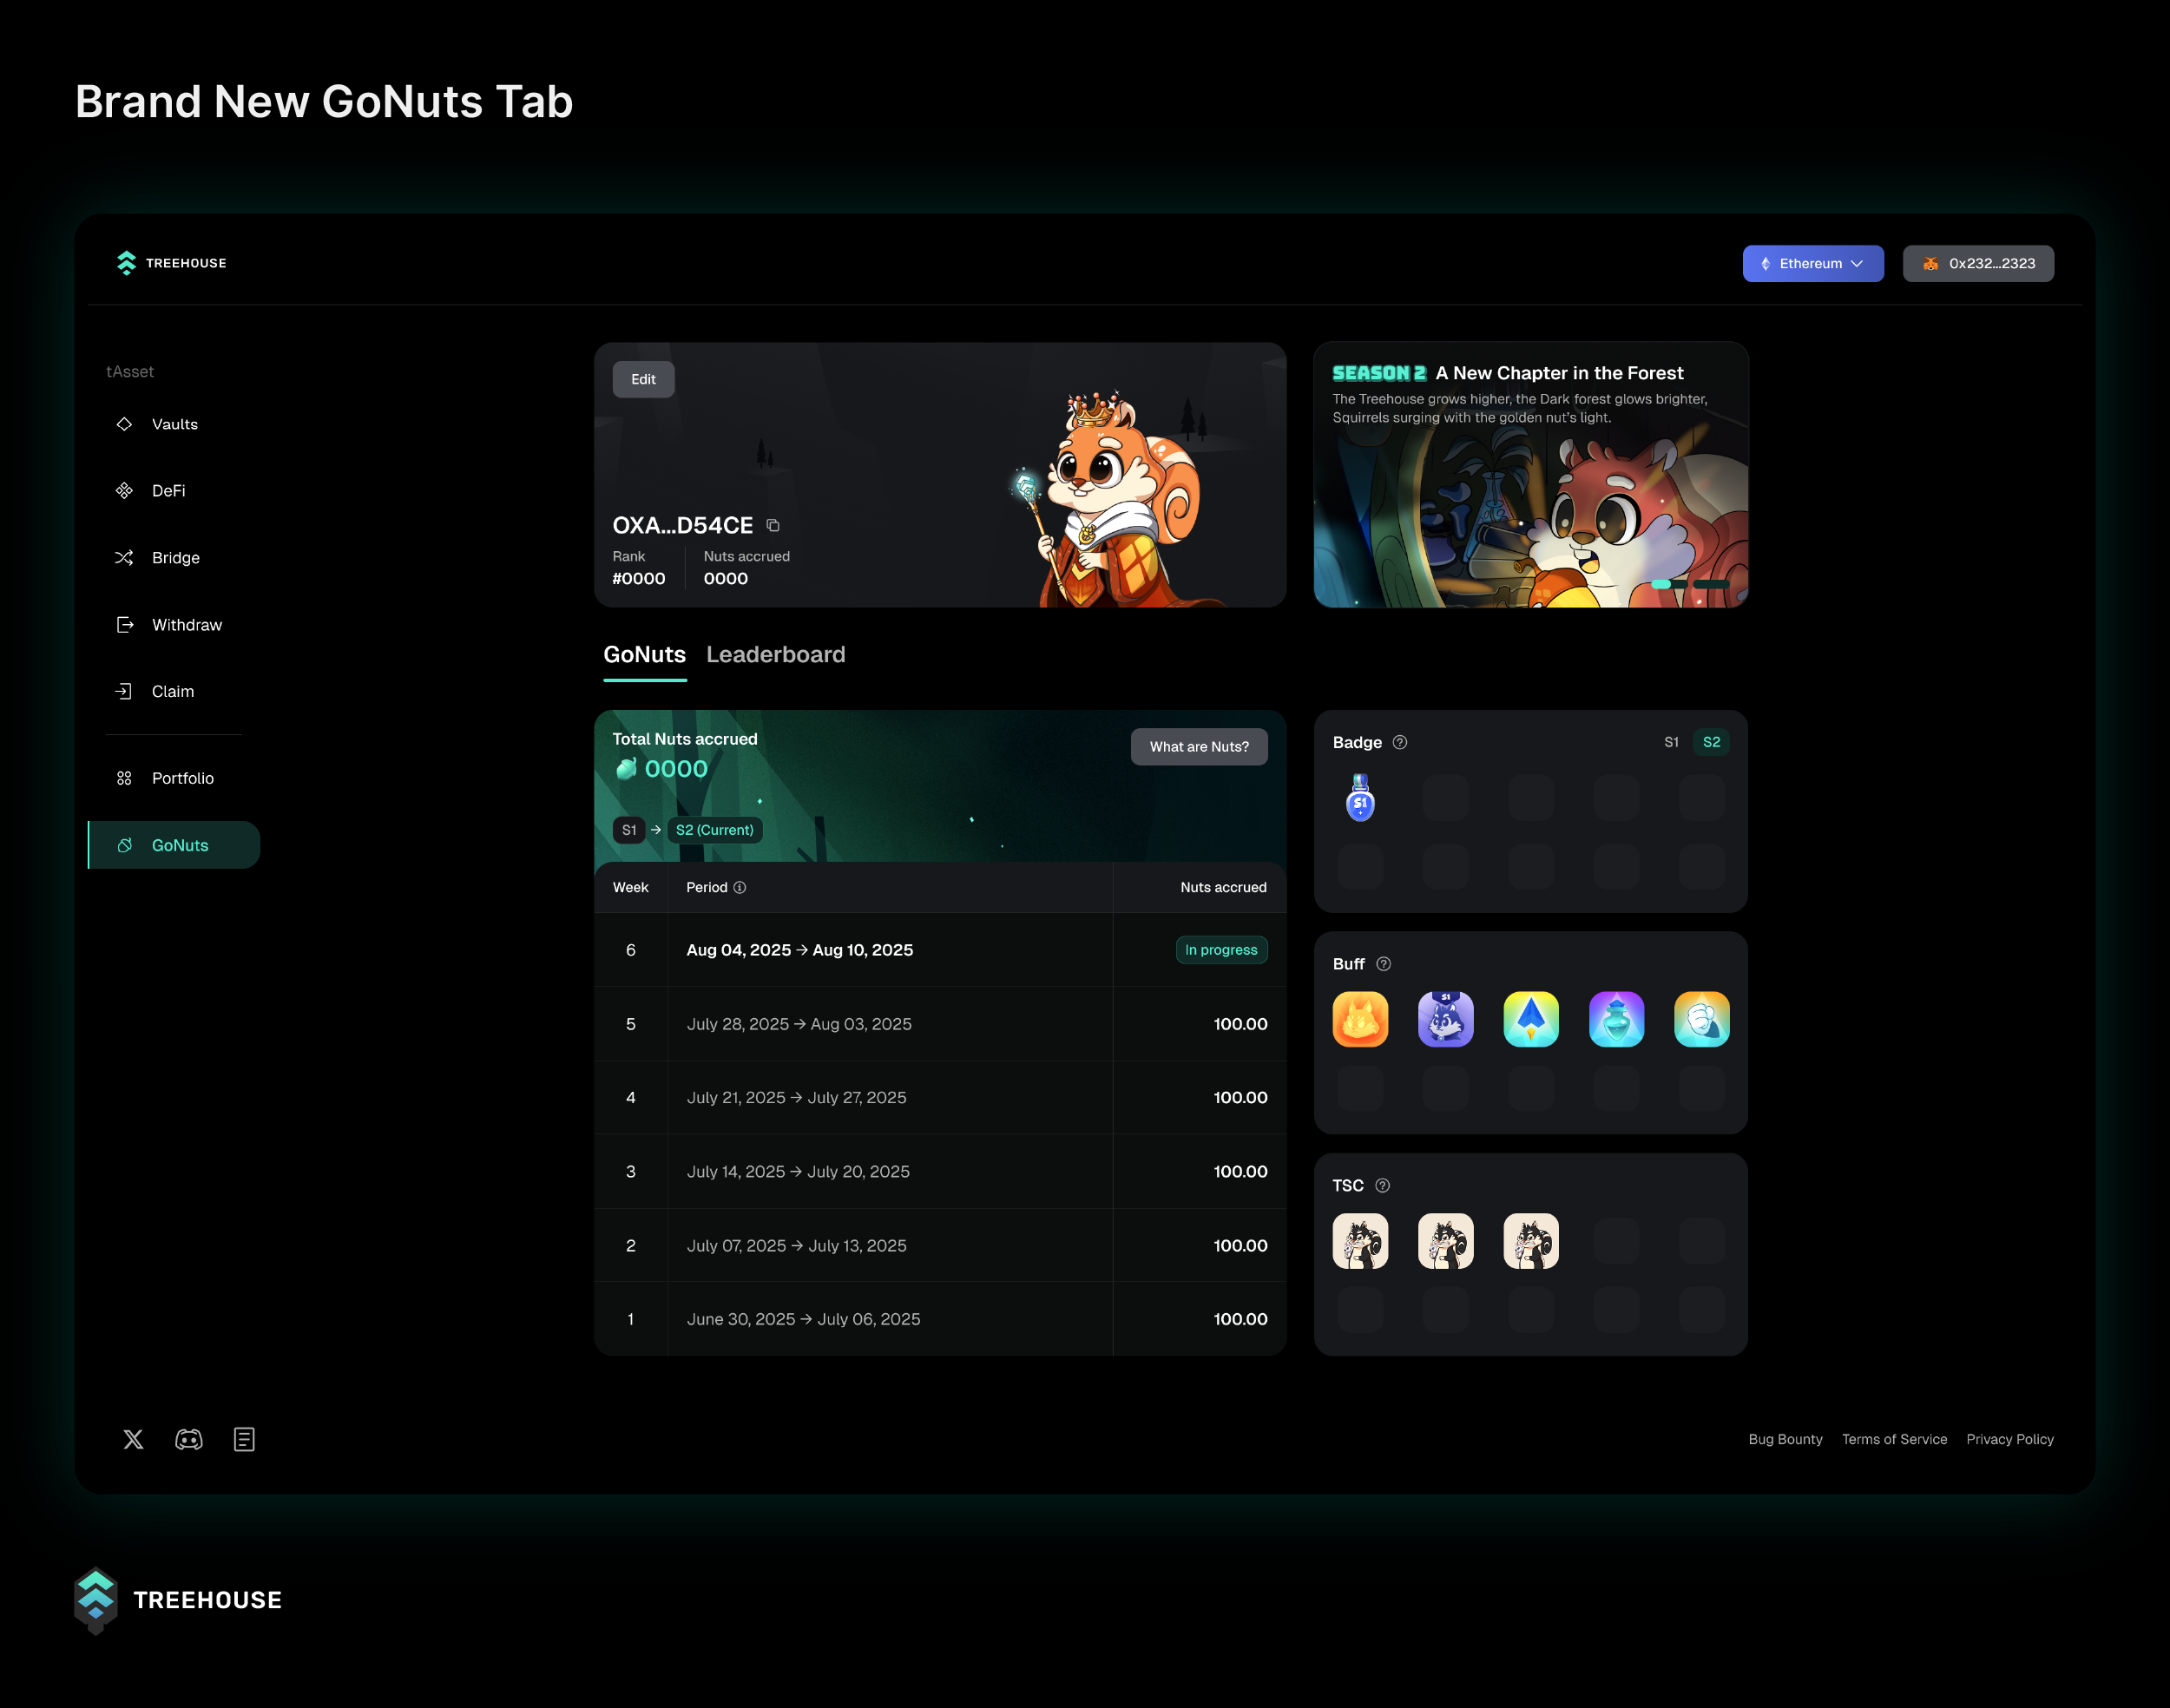
Task: Click the second TSC squirrel NFT
Action: click(1446, 1241)
